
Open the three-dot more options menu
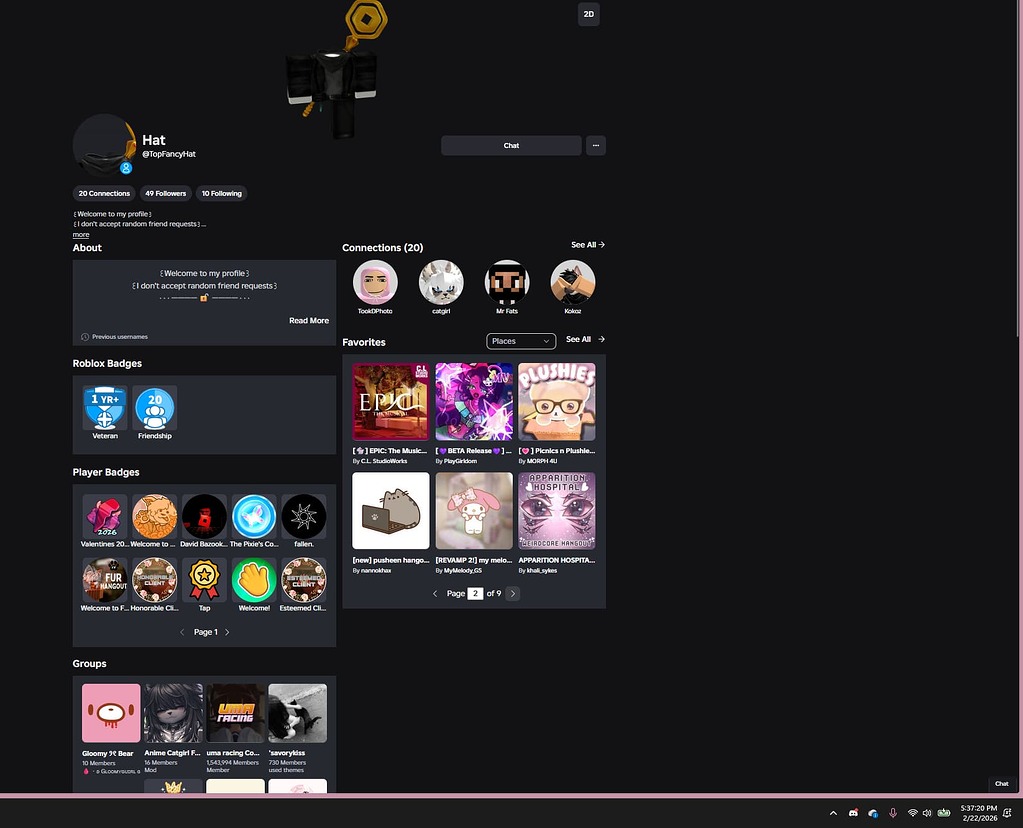coord(596,146)
